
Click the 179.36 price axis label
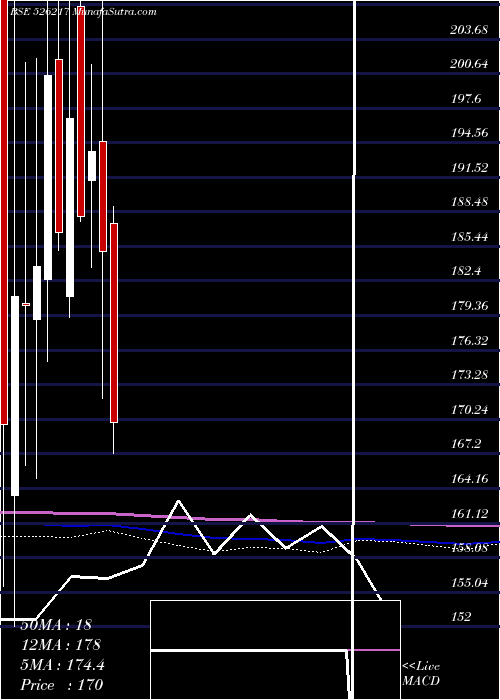pos(468,306)
